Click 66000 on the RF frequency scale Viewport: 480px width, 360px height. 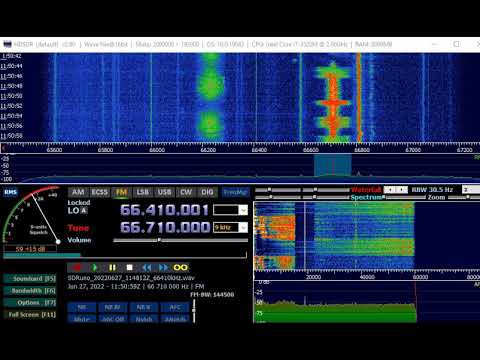click(157, 150)
